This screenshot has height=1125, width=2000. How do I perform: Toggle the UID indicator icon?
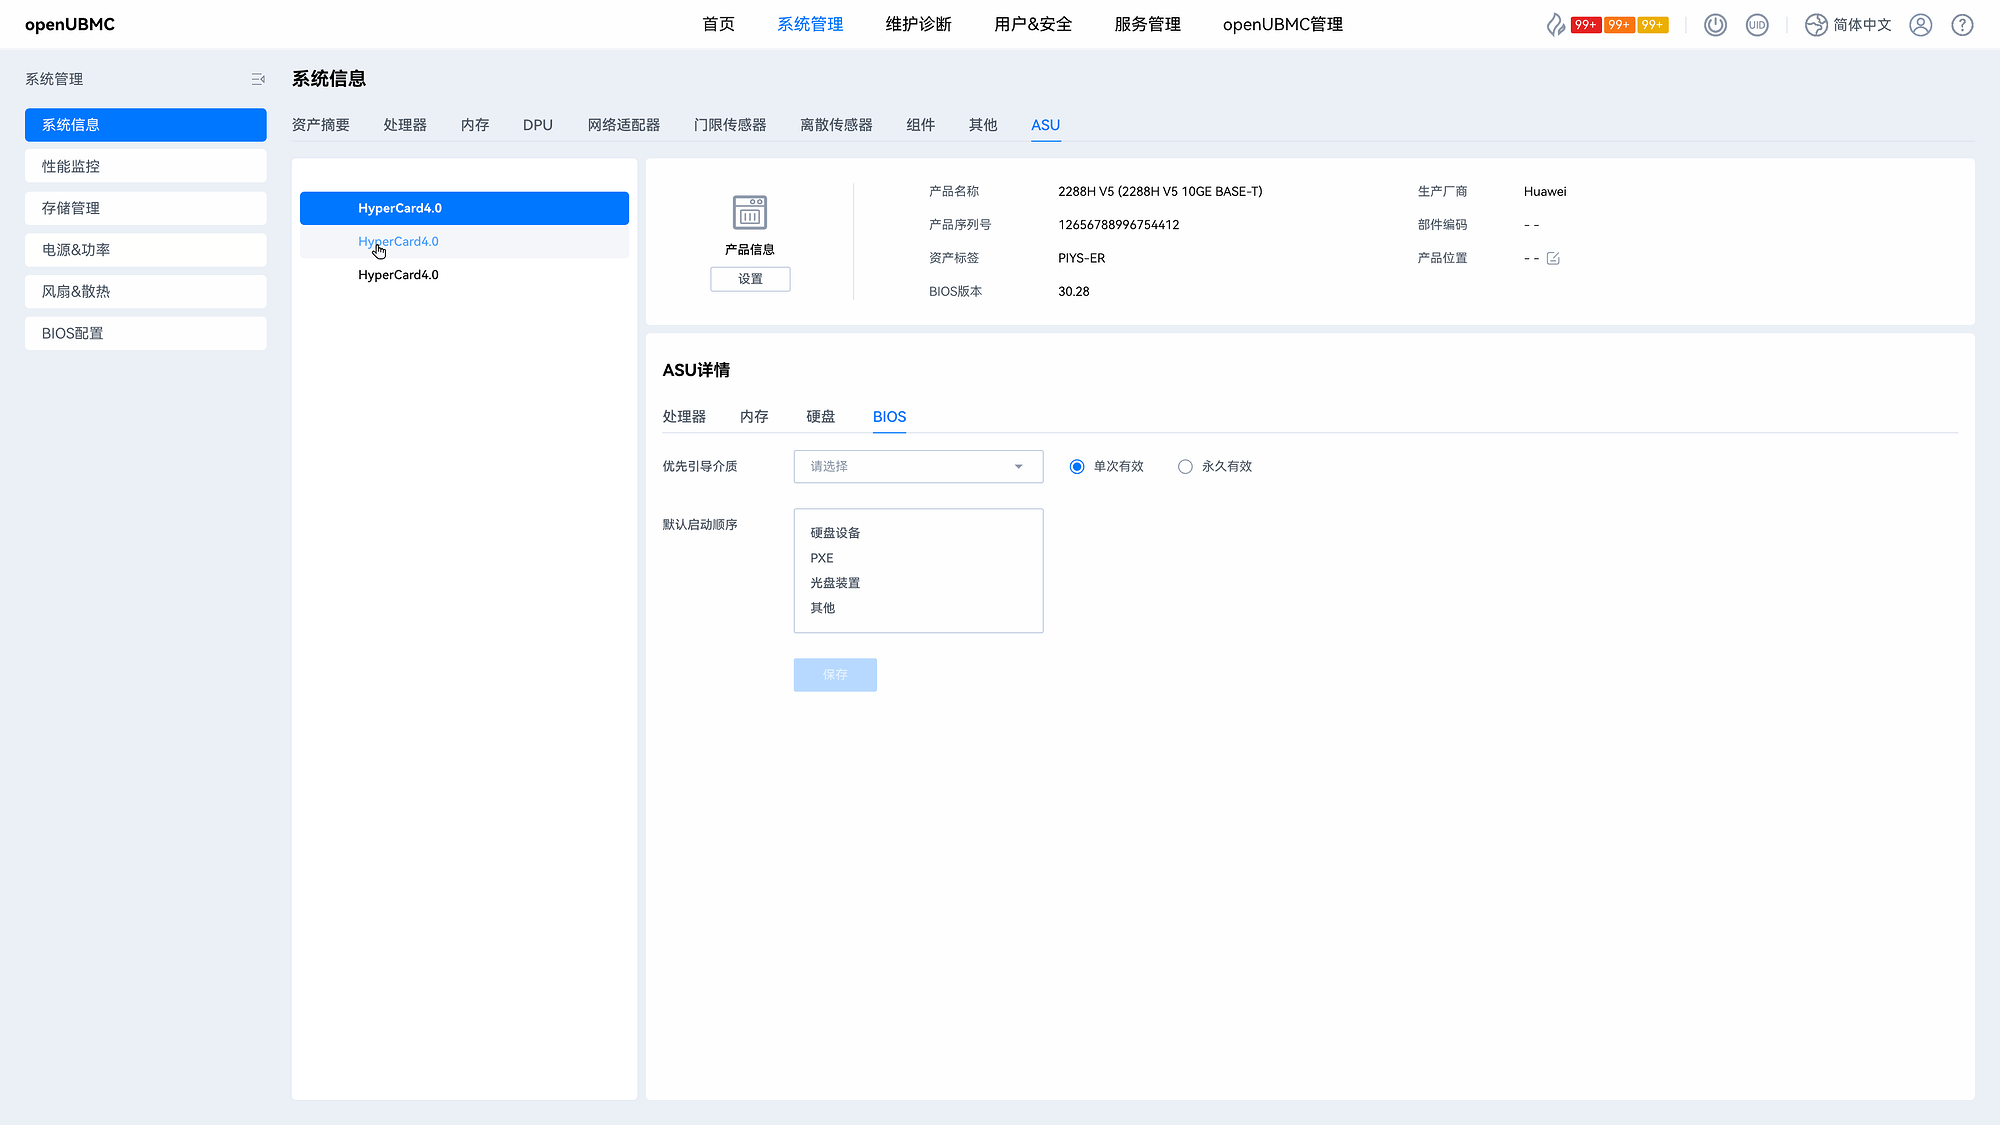tap(1757, 25)
